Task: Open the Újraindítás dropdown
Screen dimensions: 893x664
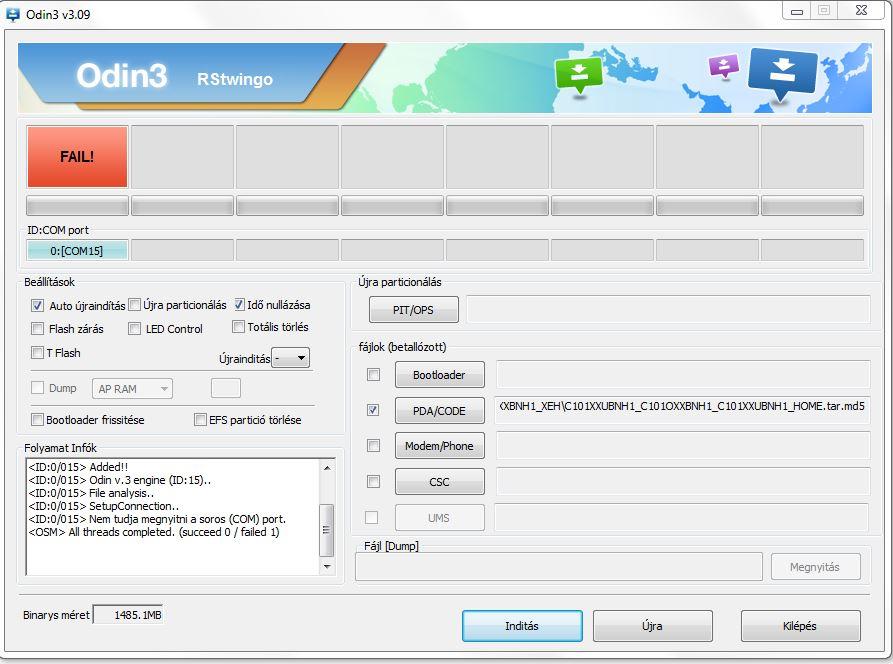Action: tap(290, 358)
